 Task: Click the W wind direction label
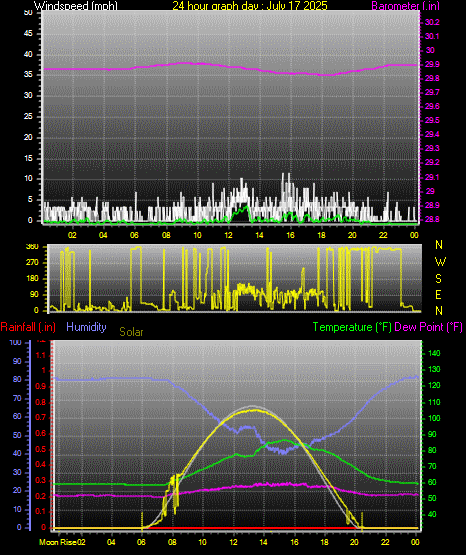pyautogui.click(x=440, y=262)
